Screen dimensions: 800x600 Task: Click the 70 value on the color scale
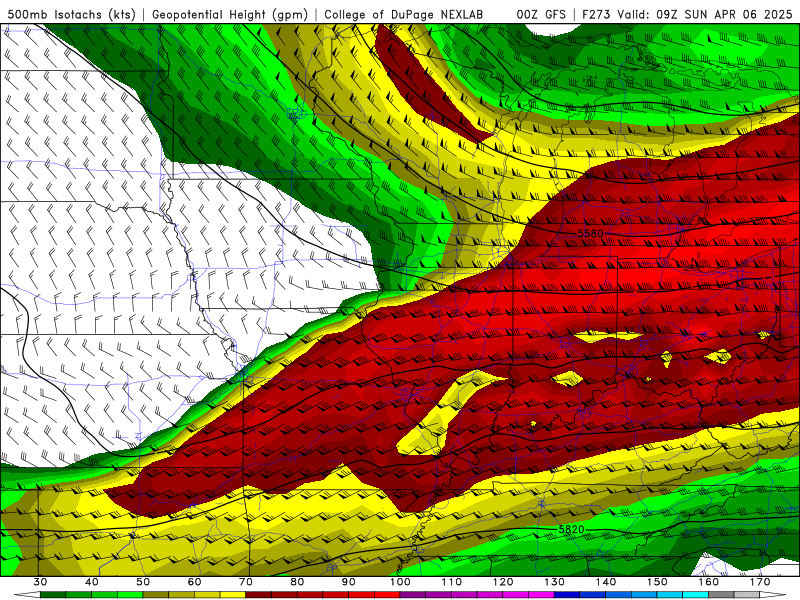point(246,582)
